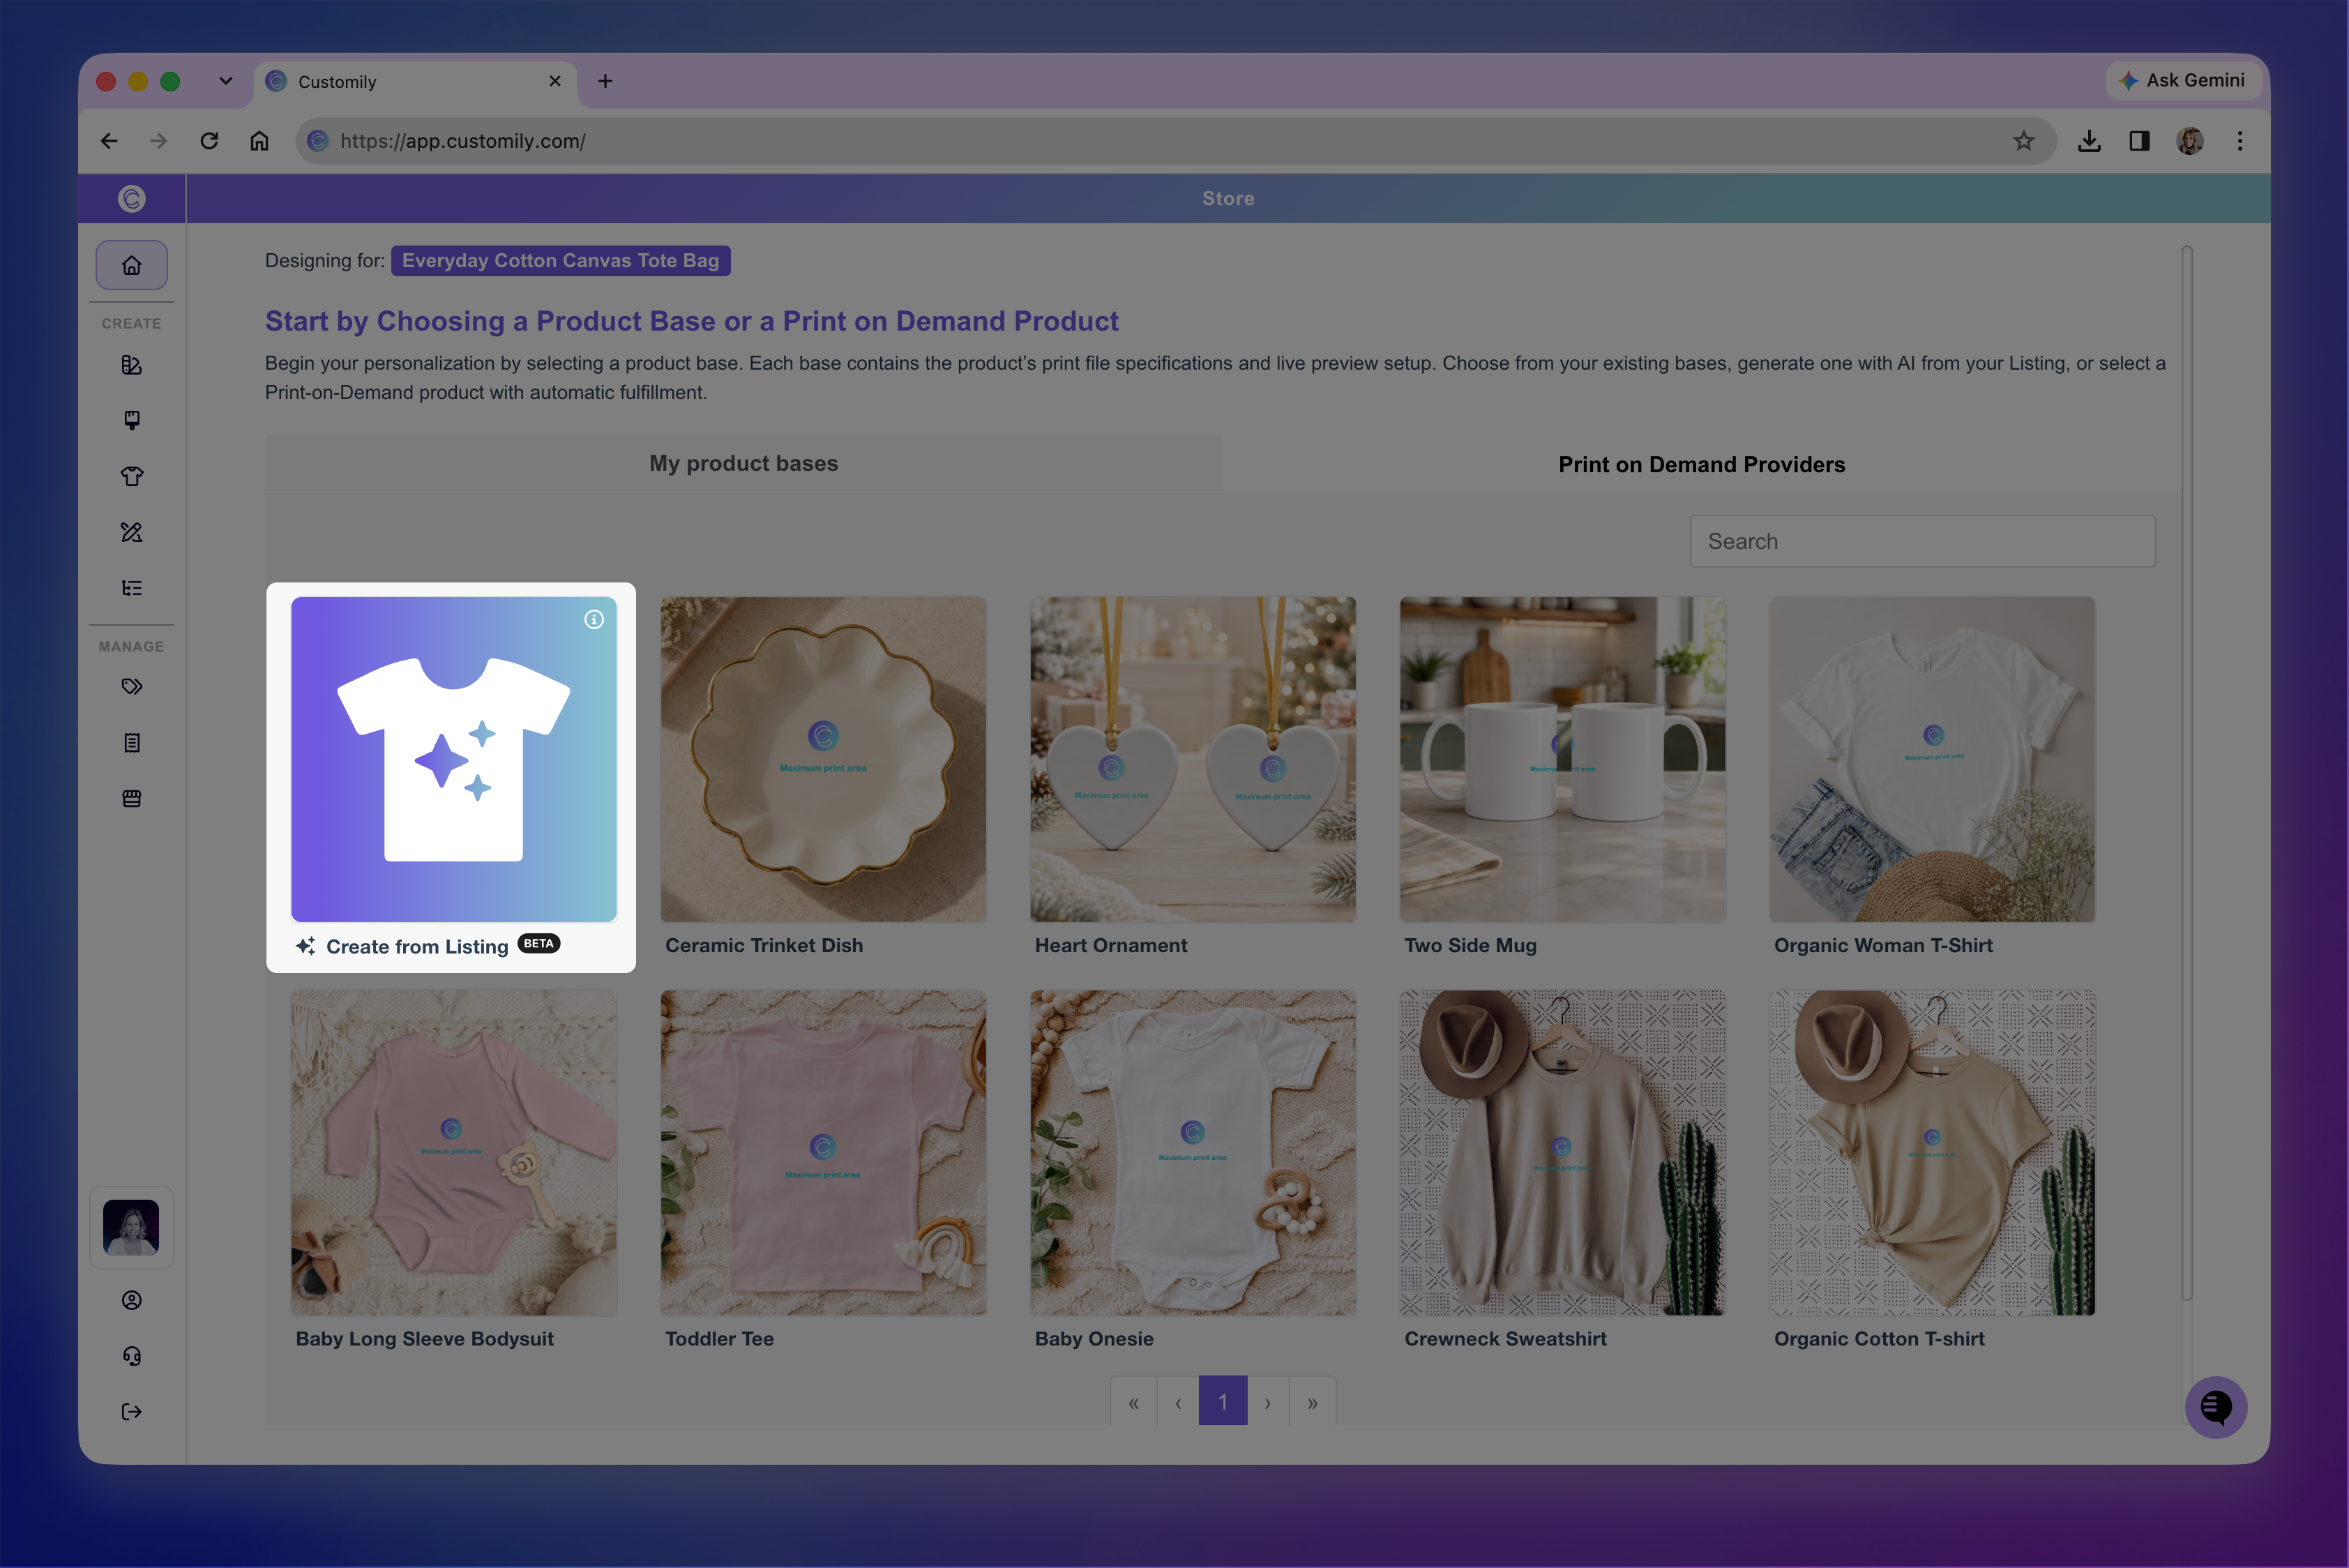Click the Customily logo at top left
Screen dimensions: 2349x1568
[x=131, y=199]
